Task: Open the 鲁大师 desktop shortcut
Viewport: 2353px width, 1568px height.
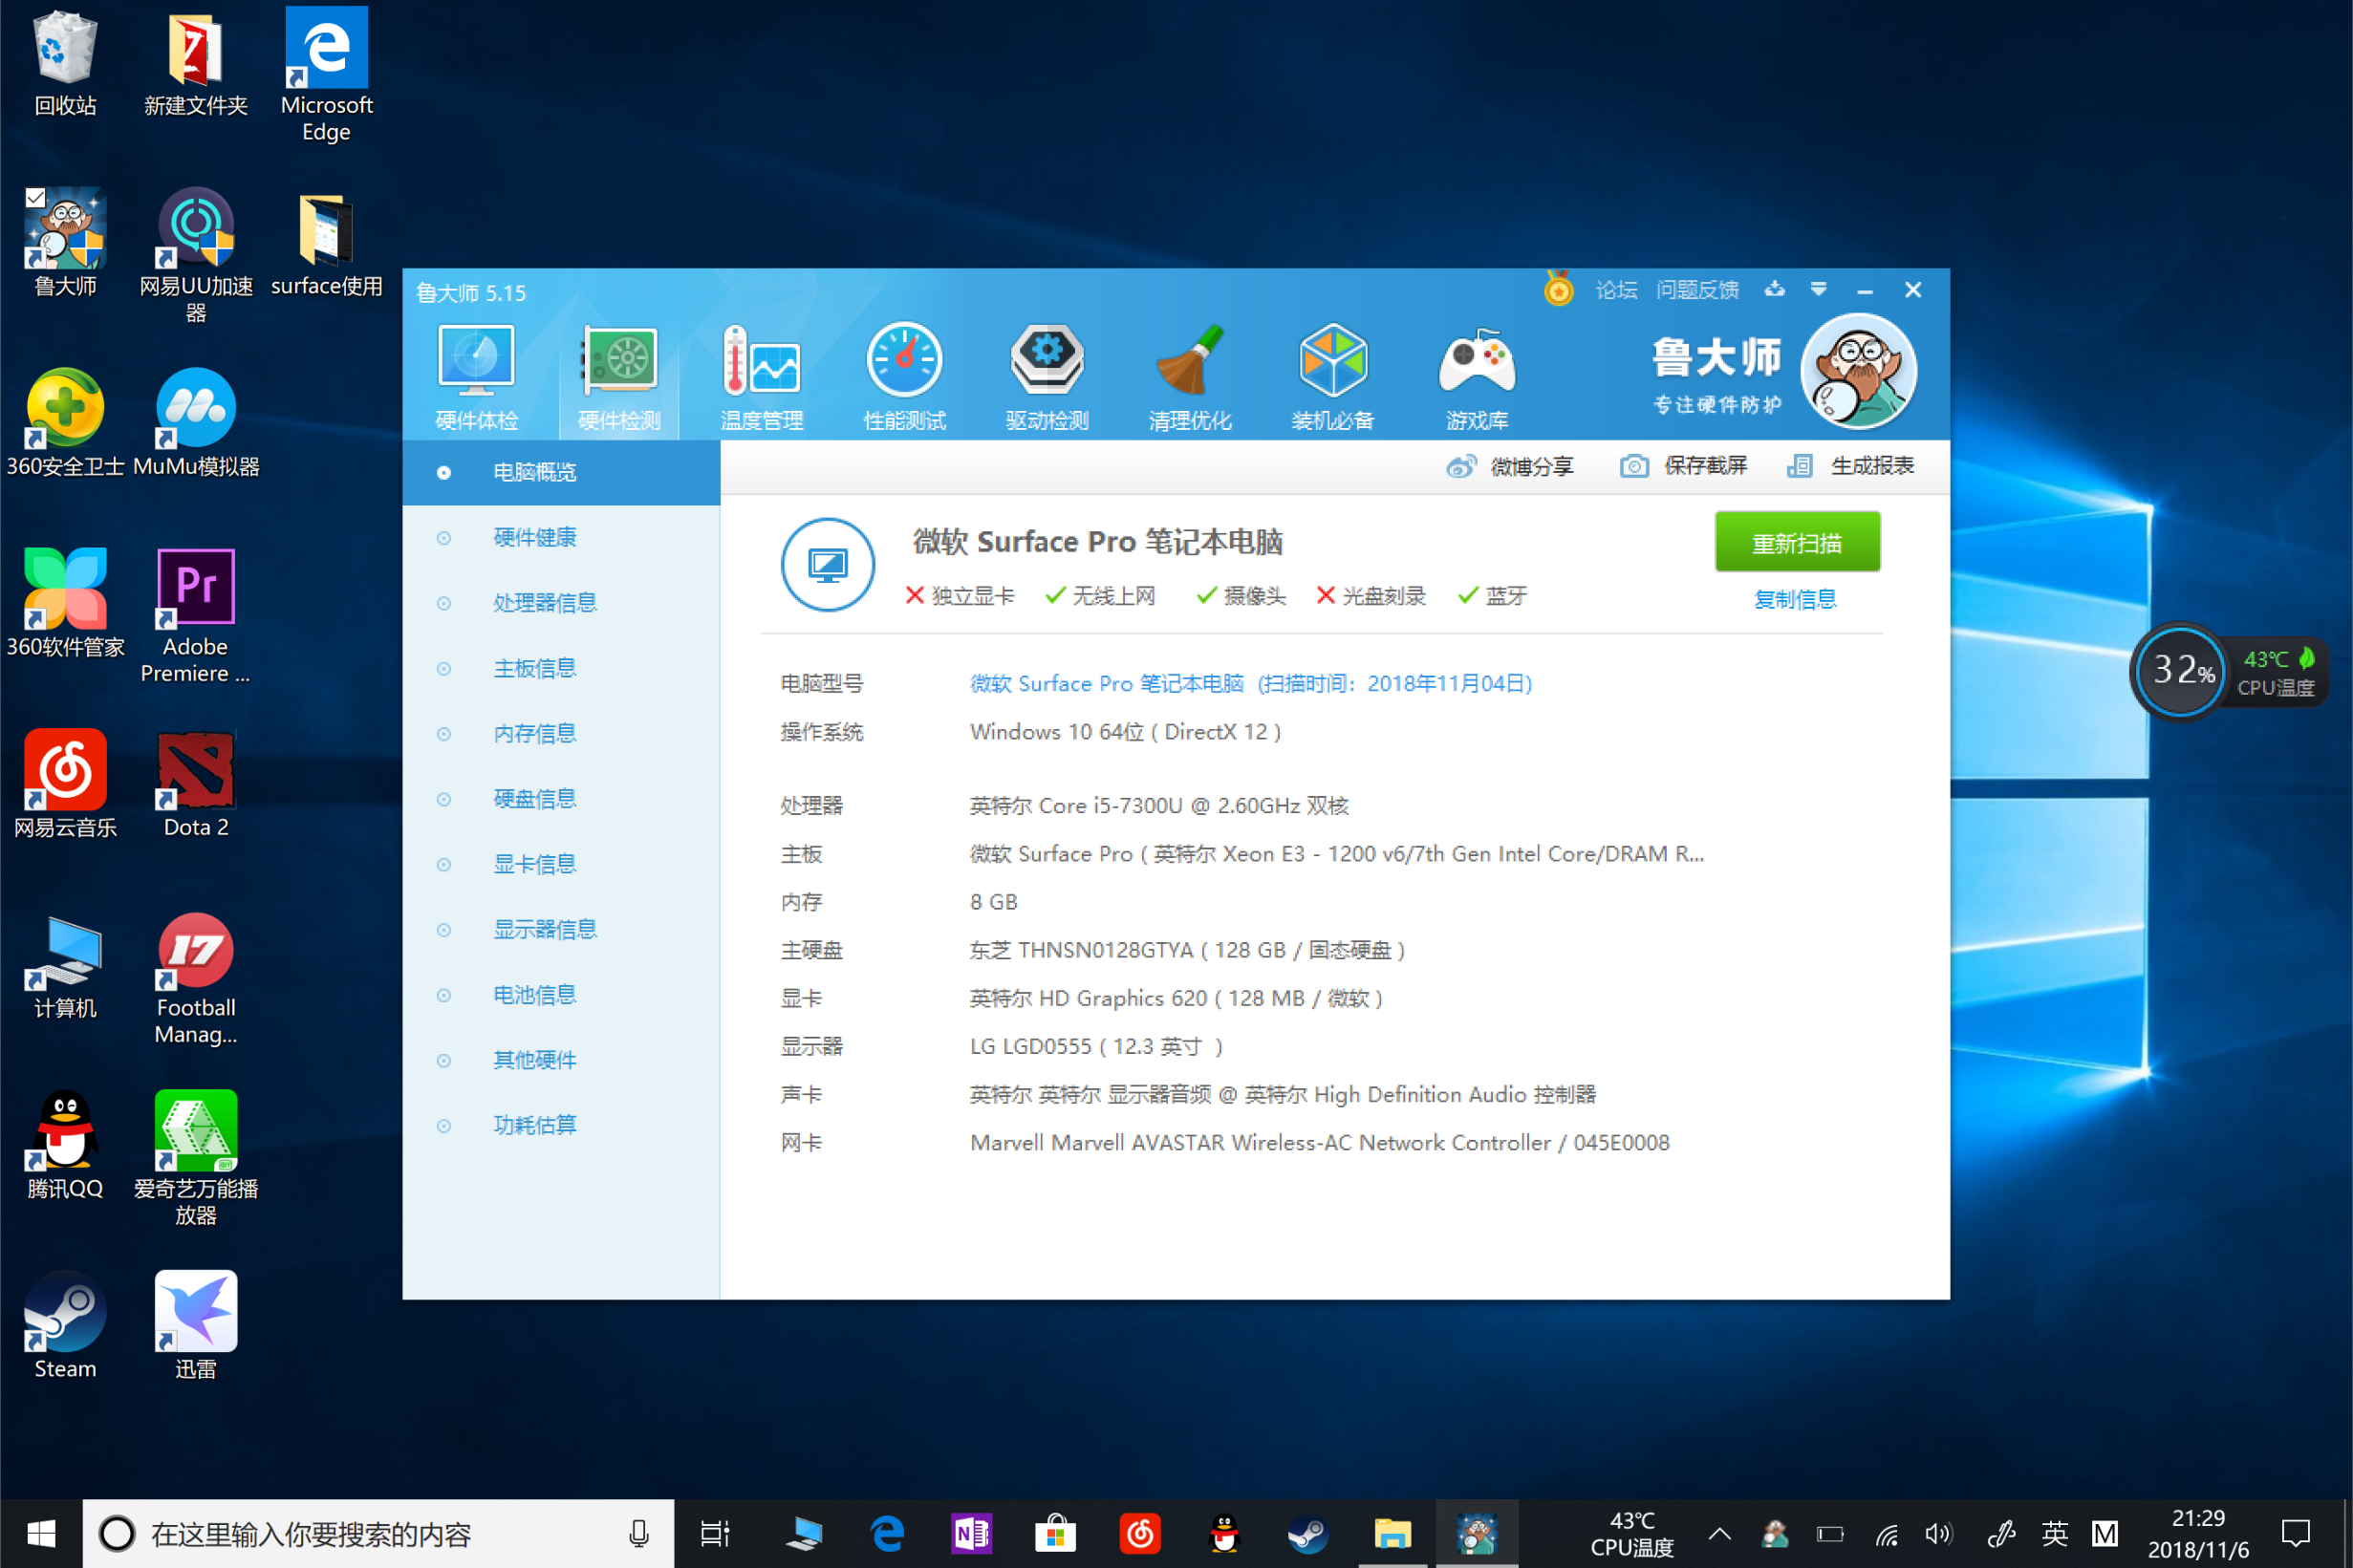Action: [x=65, y=243]
